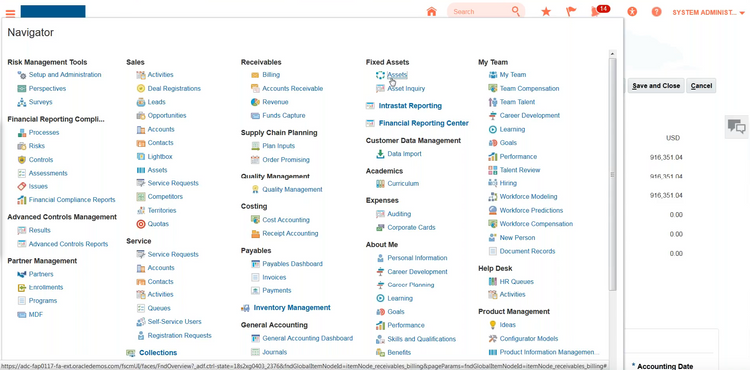The image size is (750, 370).
Task: Click the Curriculum icon
Action: (380, 184)
